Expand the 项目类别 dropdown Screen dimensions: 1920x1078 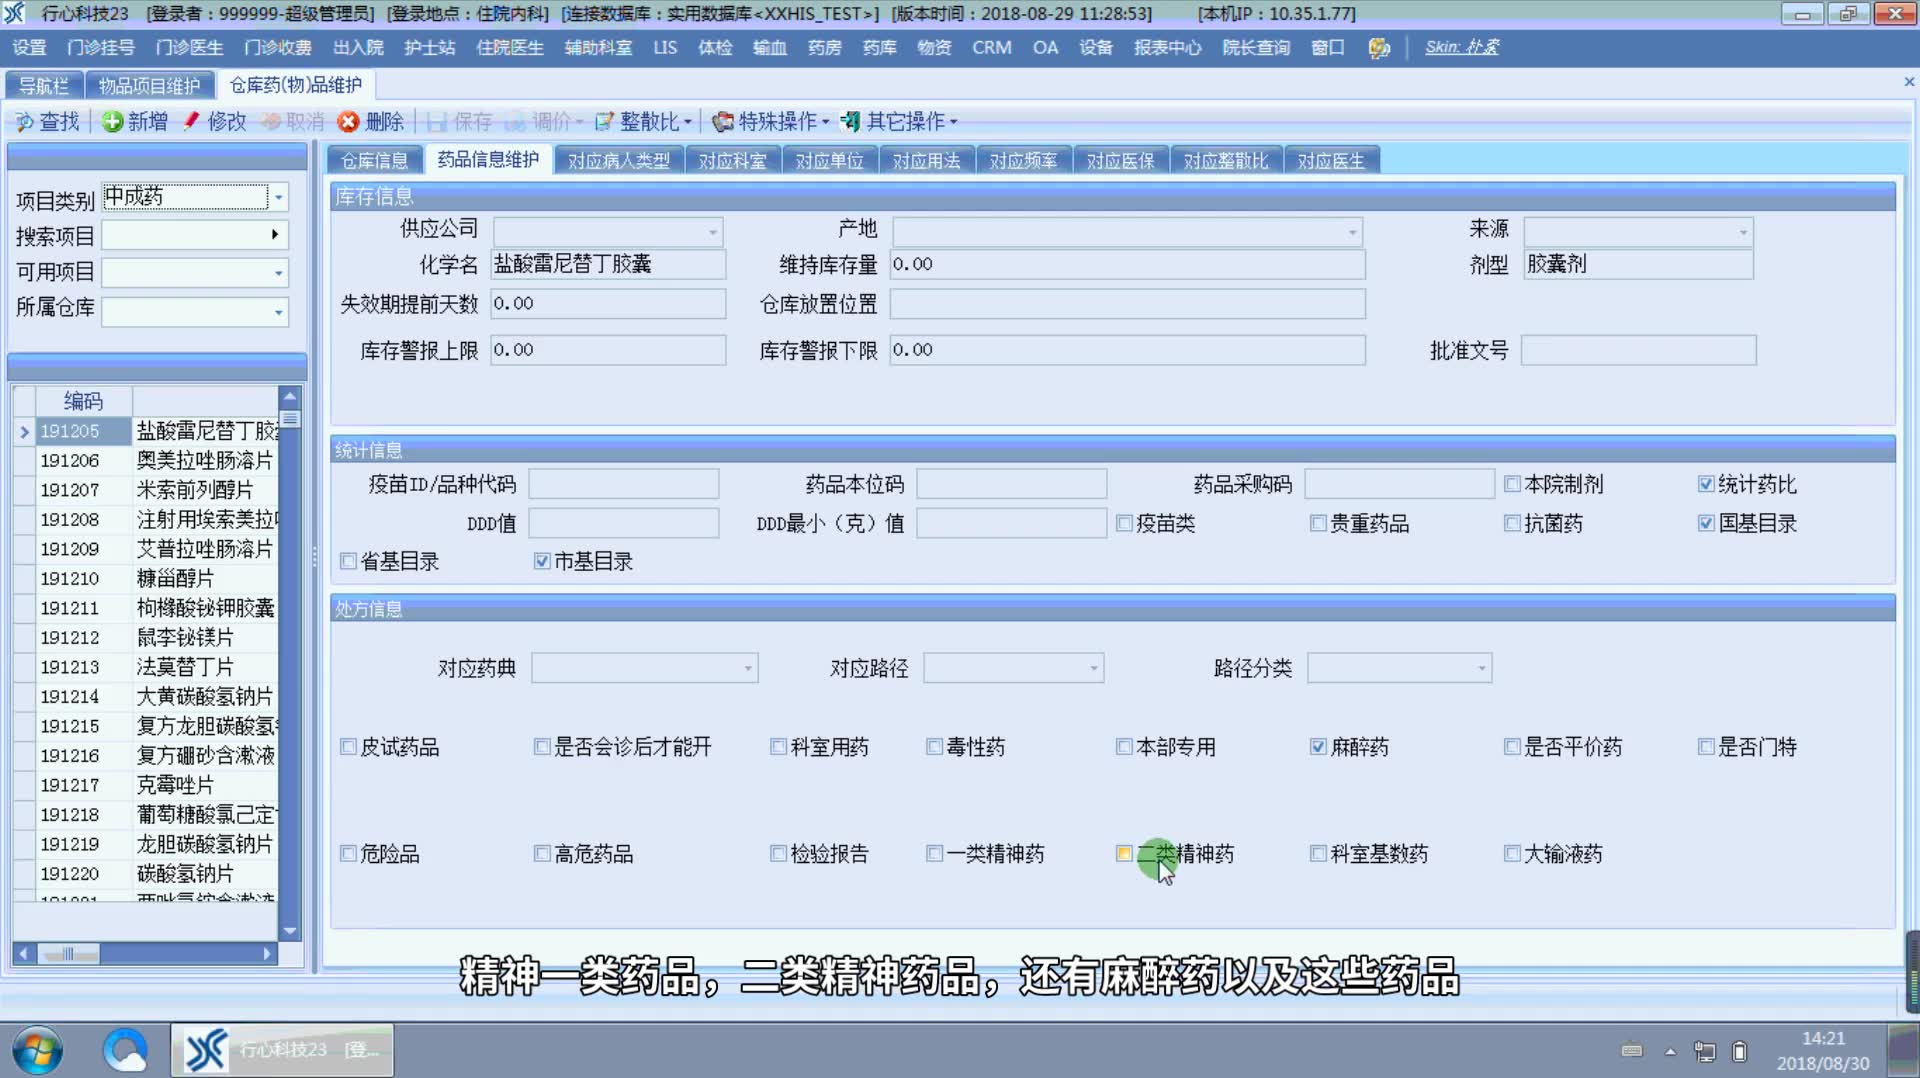[x=279, y=198]
